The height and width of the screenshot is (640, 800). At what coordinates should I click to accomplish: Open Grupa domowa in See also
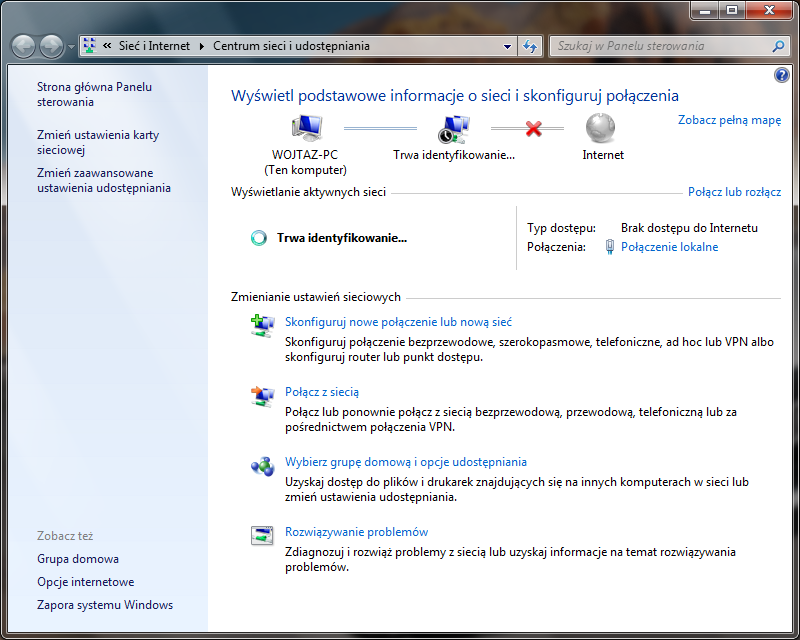coord(78,559)
